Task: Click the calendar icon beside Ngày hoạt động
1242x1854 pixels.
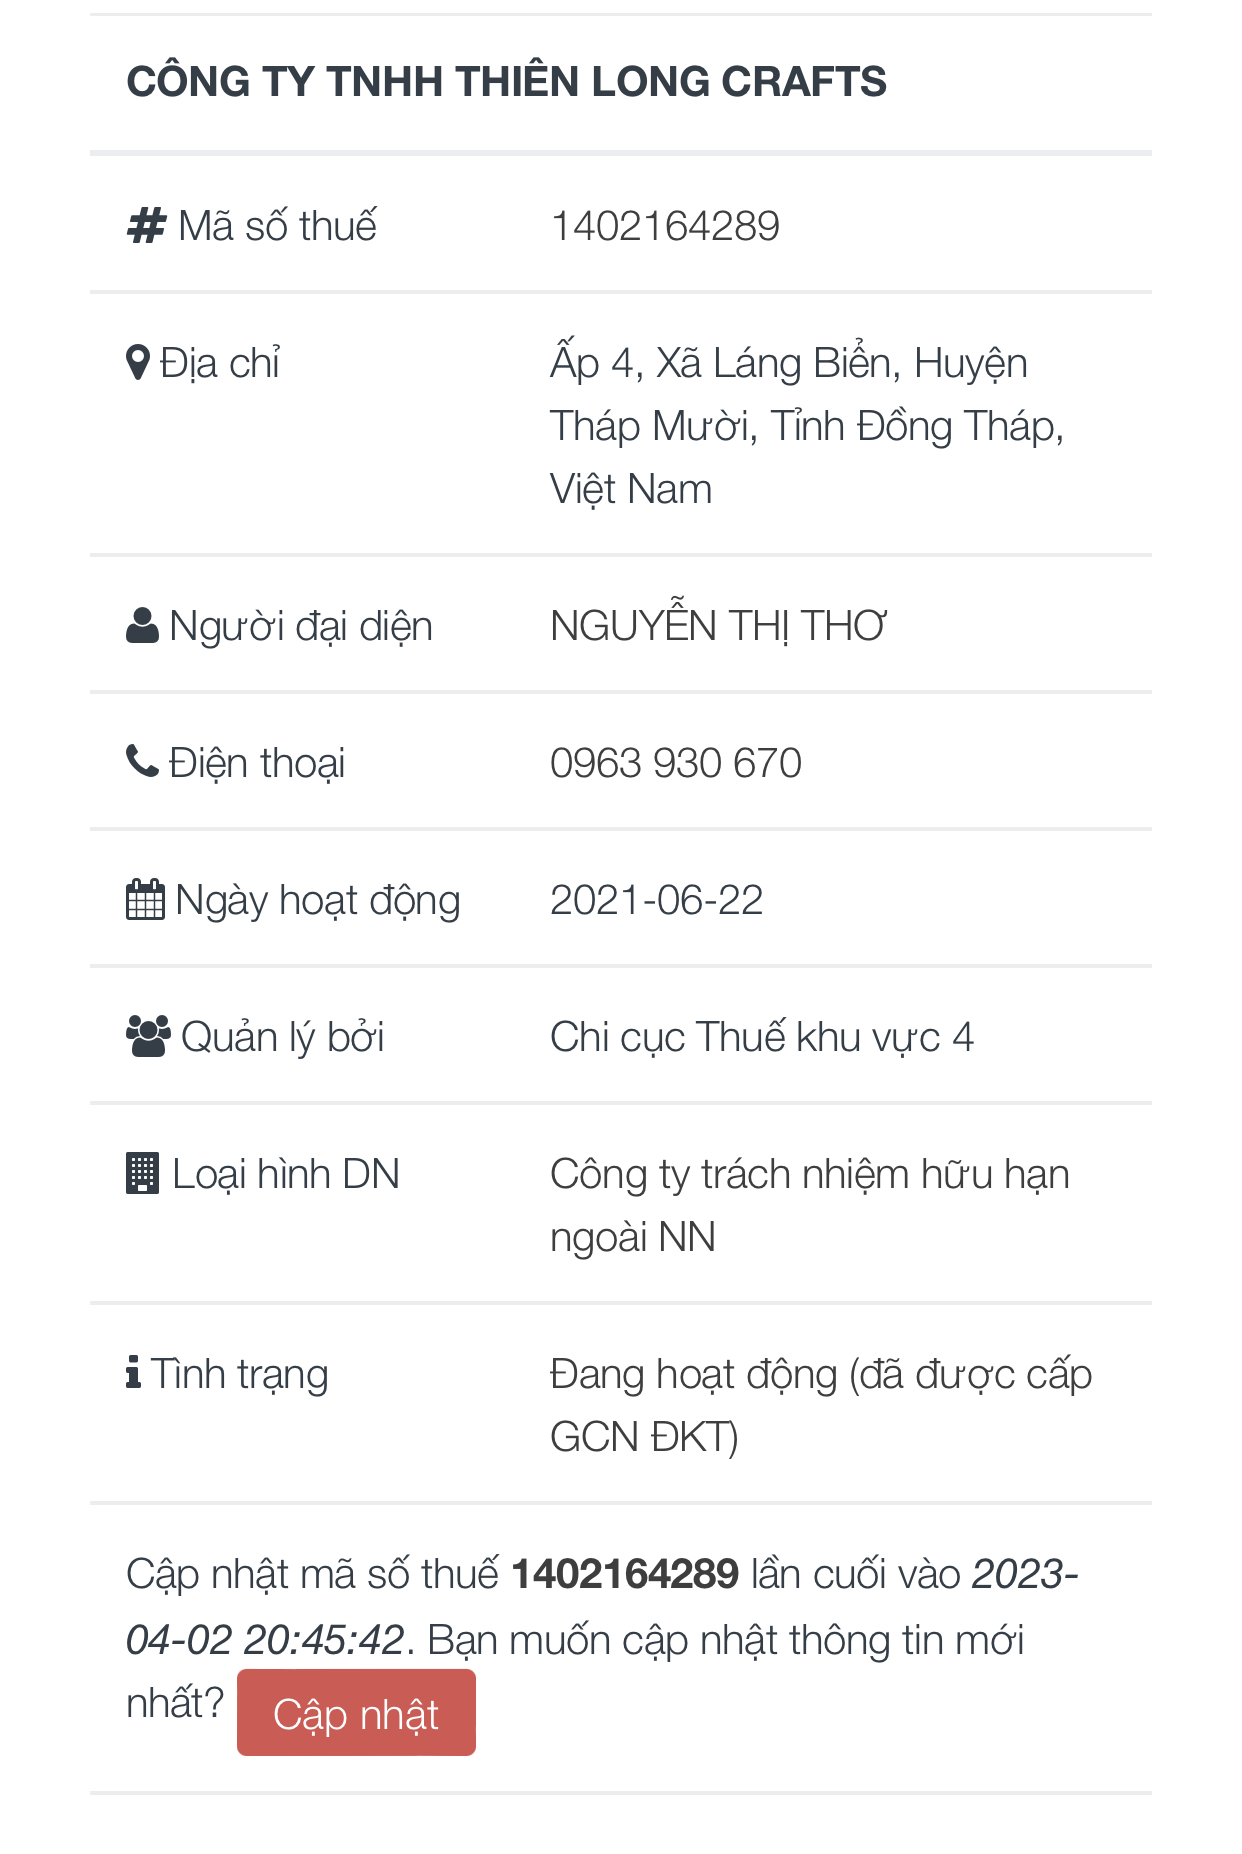Action: click(x=145, y=900)
